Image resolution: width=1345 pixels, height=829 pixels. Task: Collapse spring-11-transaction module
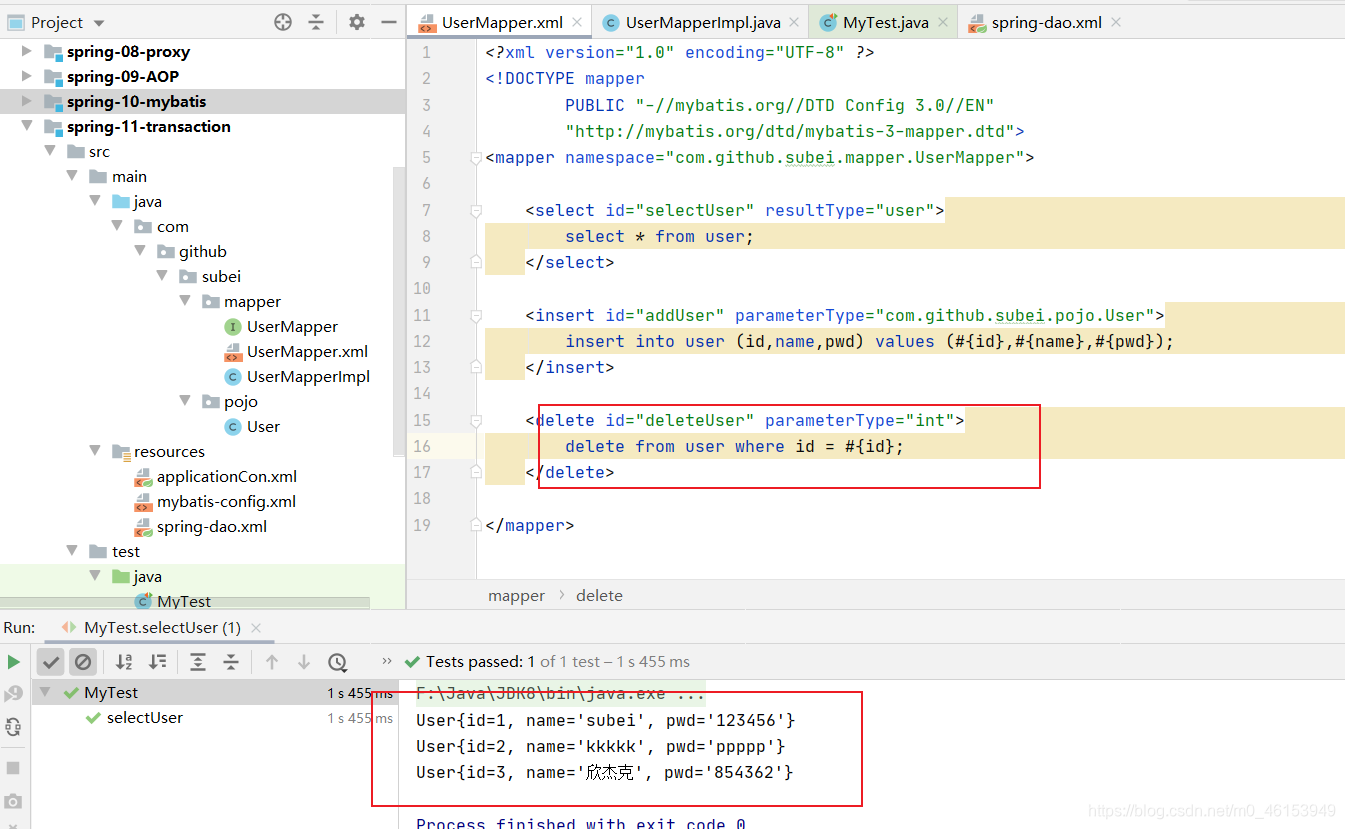click(x=27, y=126)
